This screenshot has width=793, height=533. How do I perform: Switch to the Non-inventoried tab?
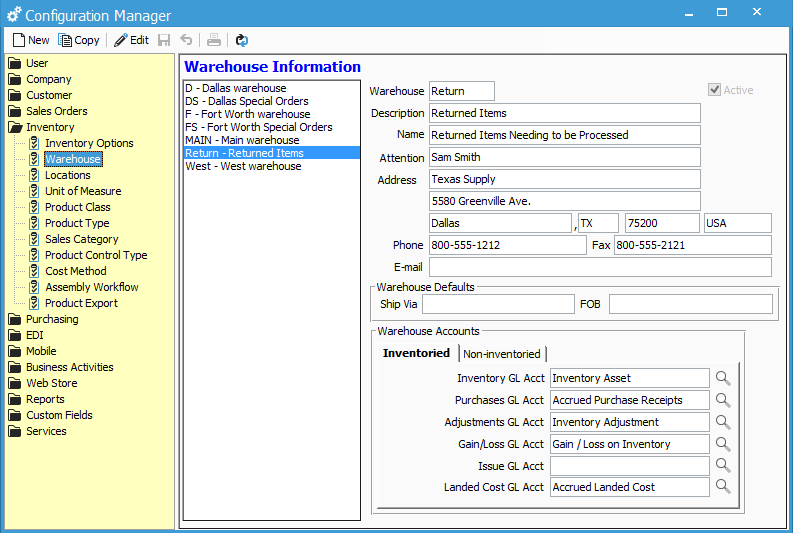[502, 354]
